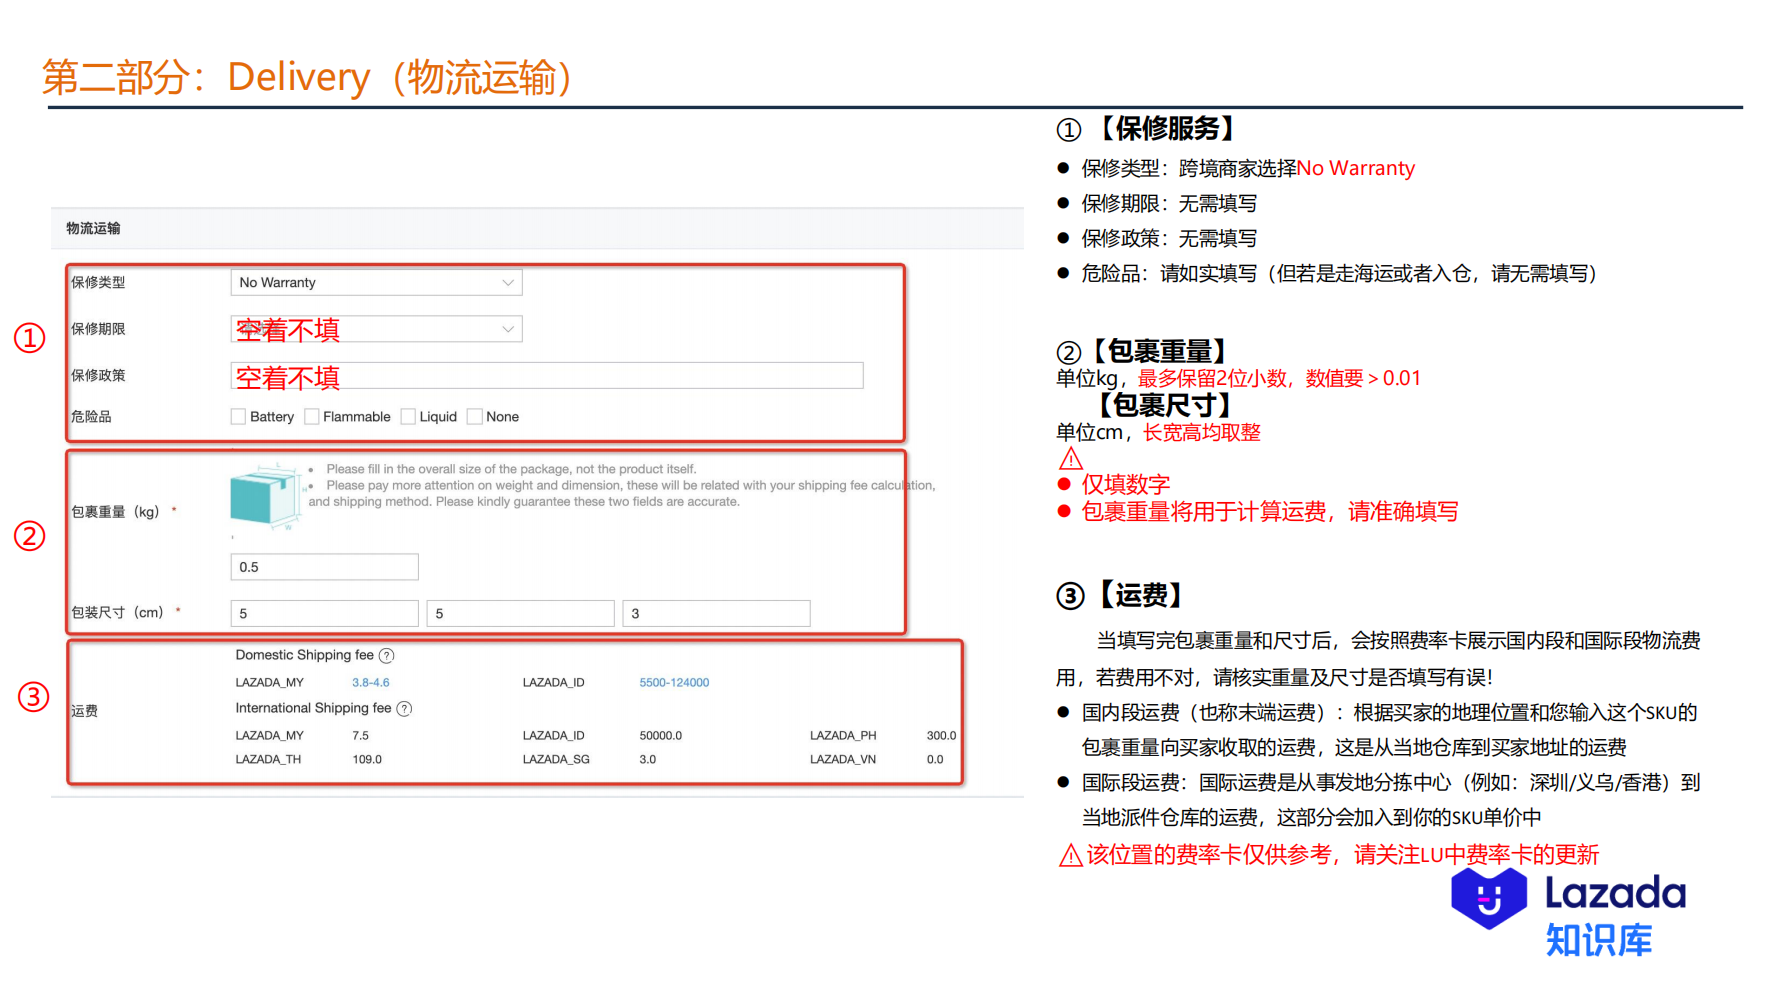
Task: Click LAZADA_ID under International Shipping fee
Action: pos(553,736)
